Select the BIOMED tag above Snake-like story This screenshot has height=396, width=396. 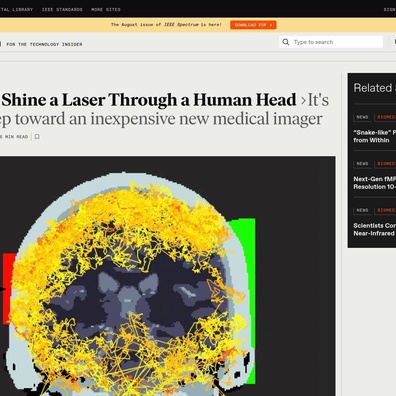click(x=386, y=117)
